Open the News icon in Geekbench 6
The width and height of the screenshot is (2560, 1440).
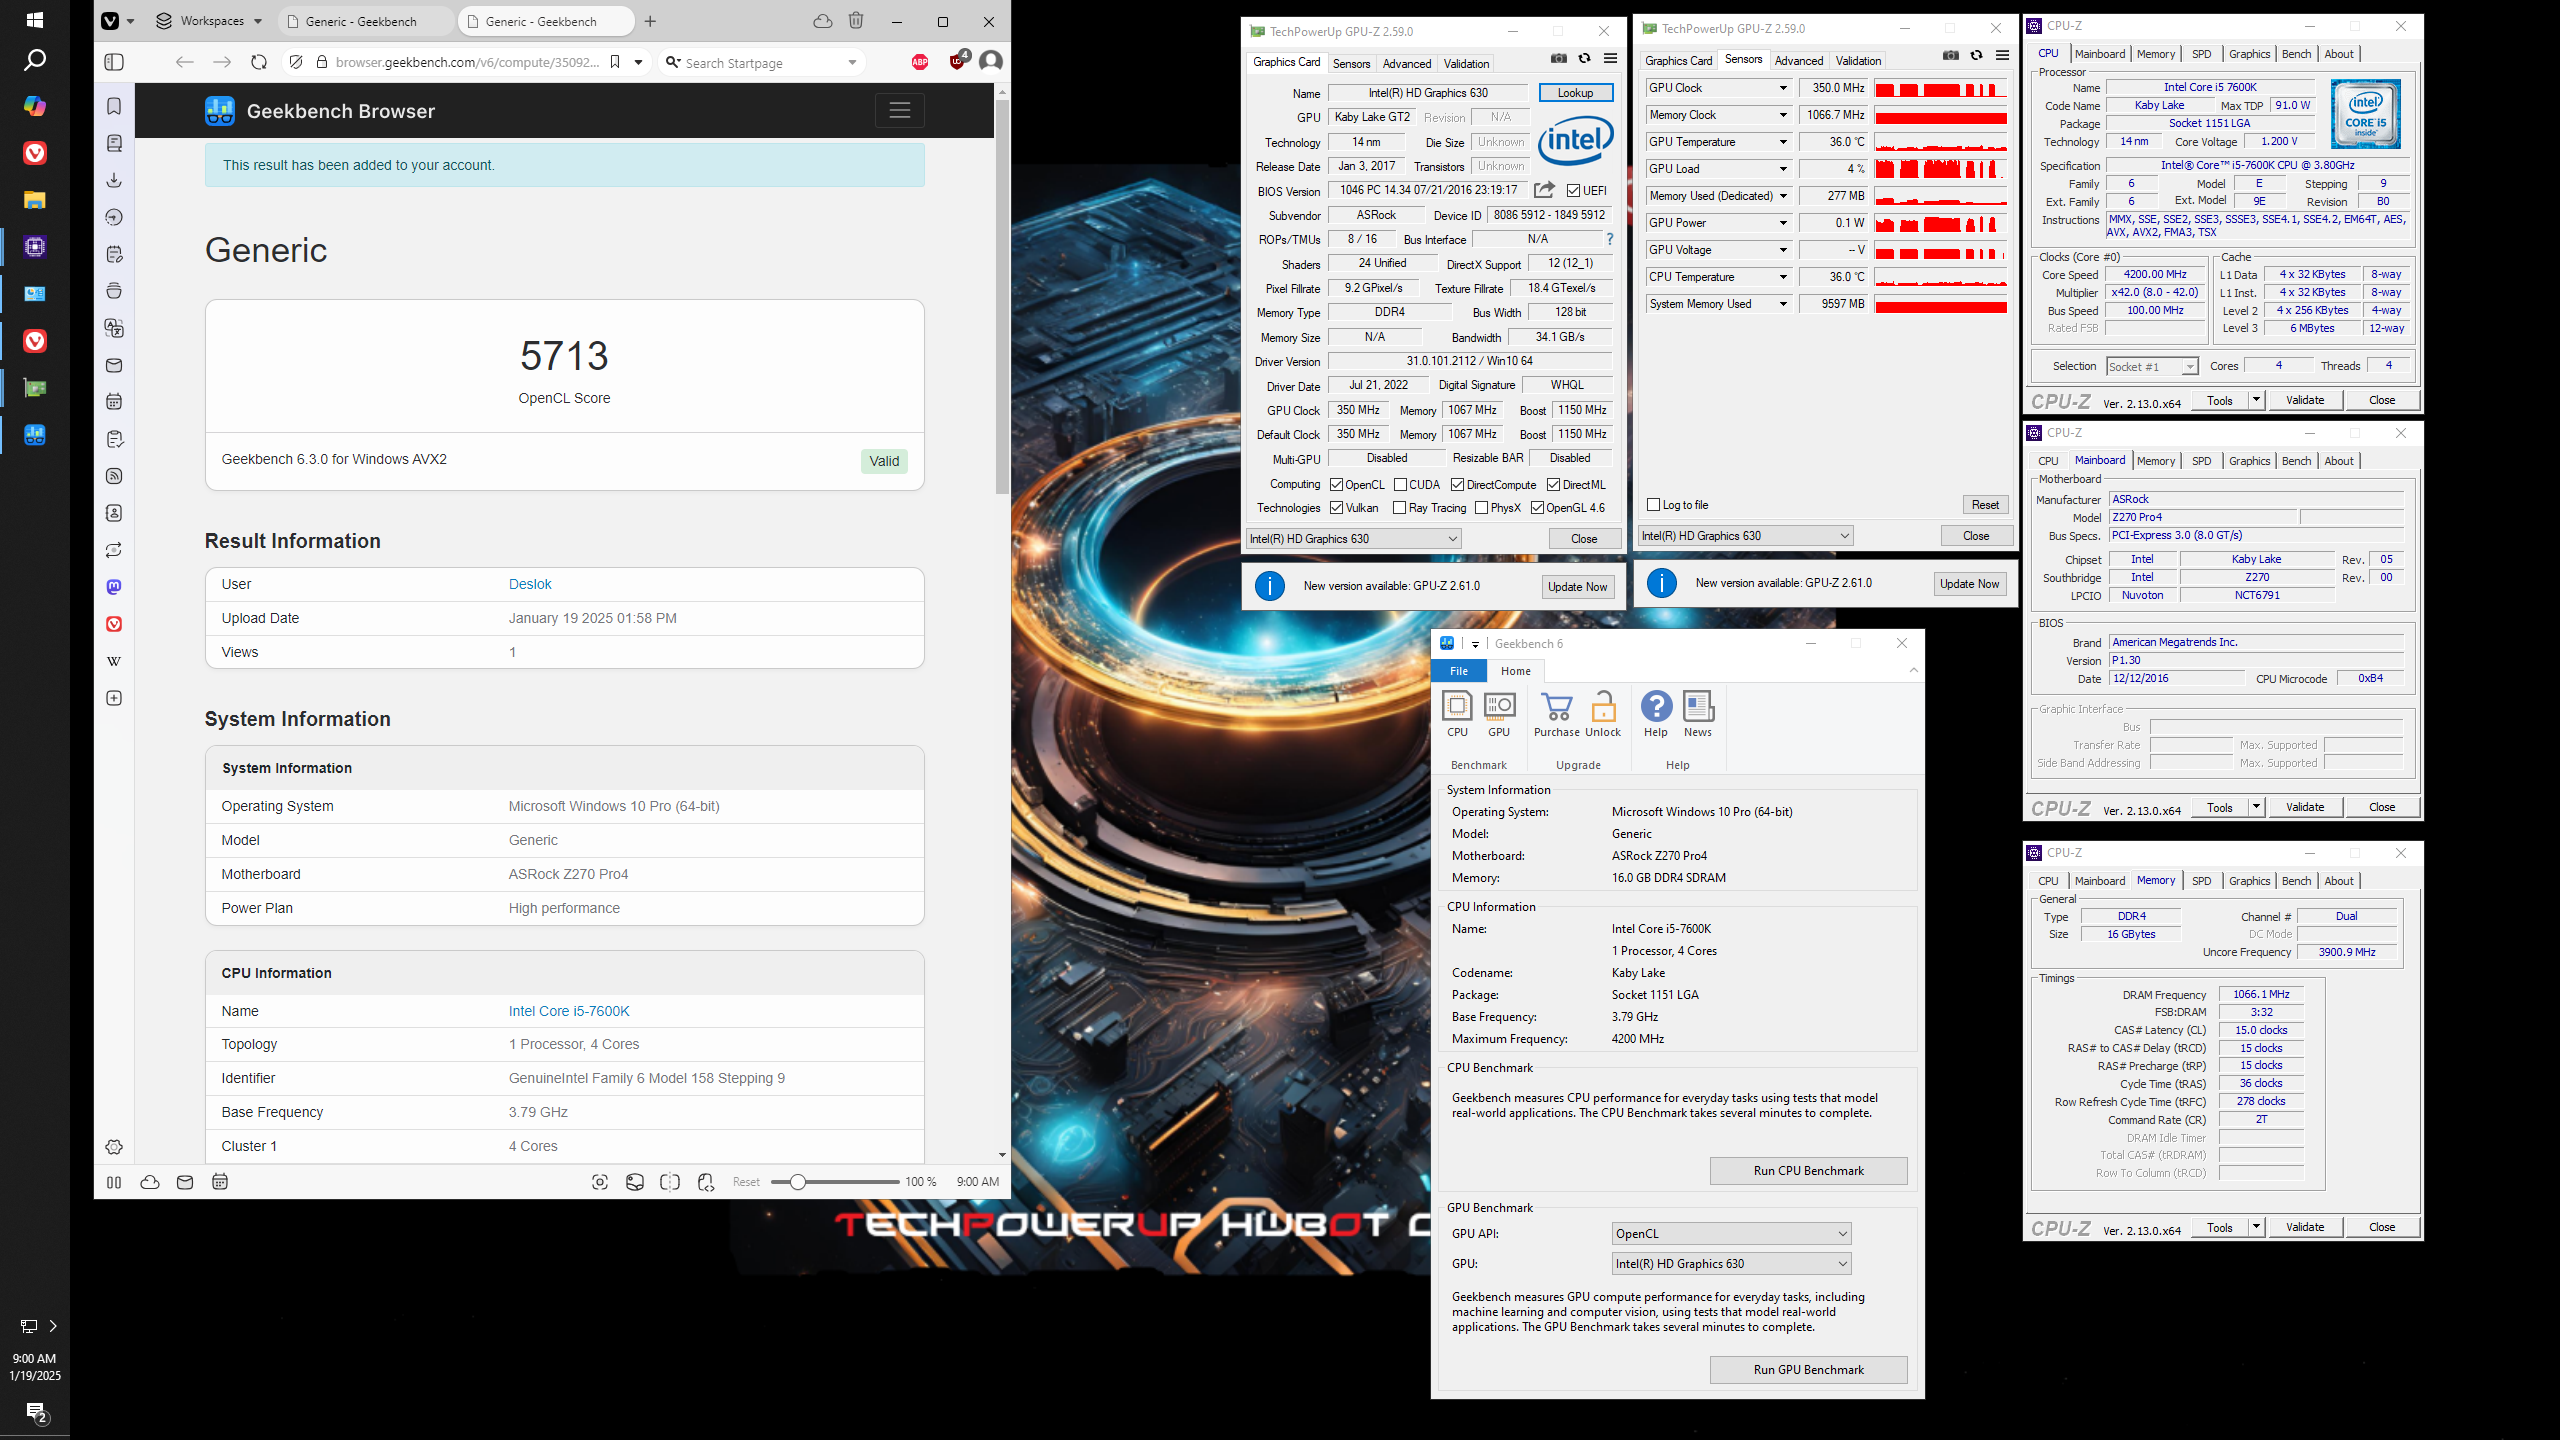[1698, 714]
